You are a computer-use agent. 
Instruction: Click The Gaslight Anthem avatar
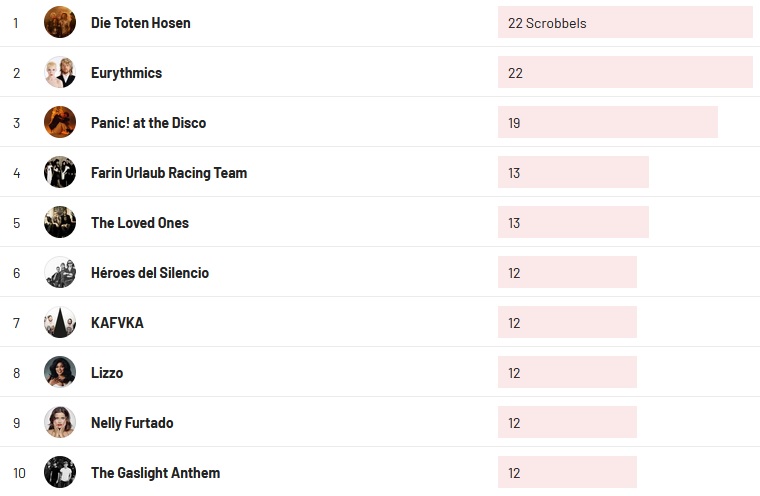tap(60, 472)
